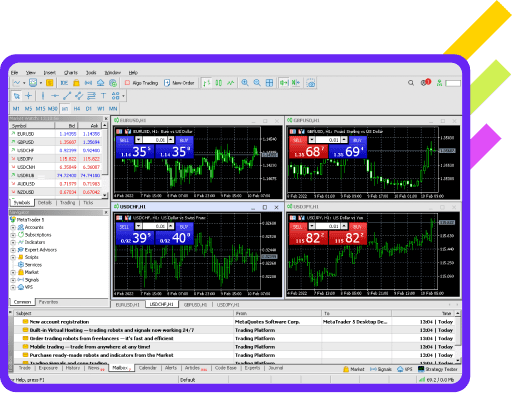
Task: Open the Tools menu
Action: pos(91,72)
